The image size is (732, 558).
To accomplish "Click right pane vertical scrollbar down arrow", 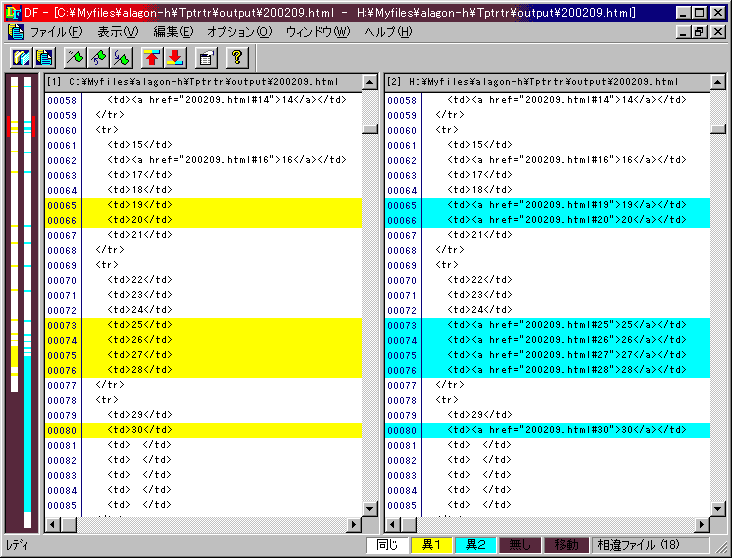I will [718, 508].
